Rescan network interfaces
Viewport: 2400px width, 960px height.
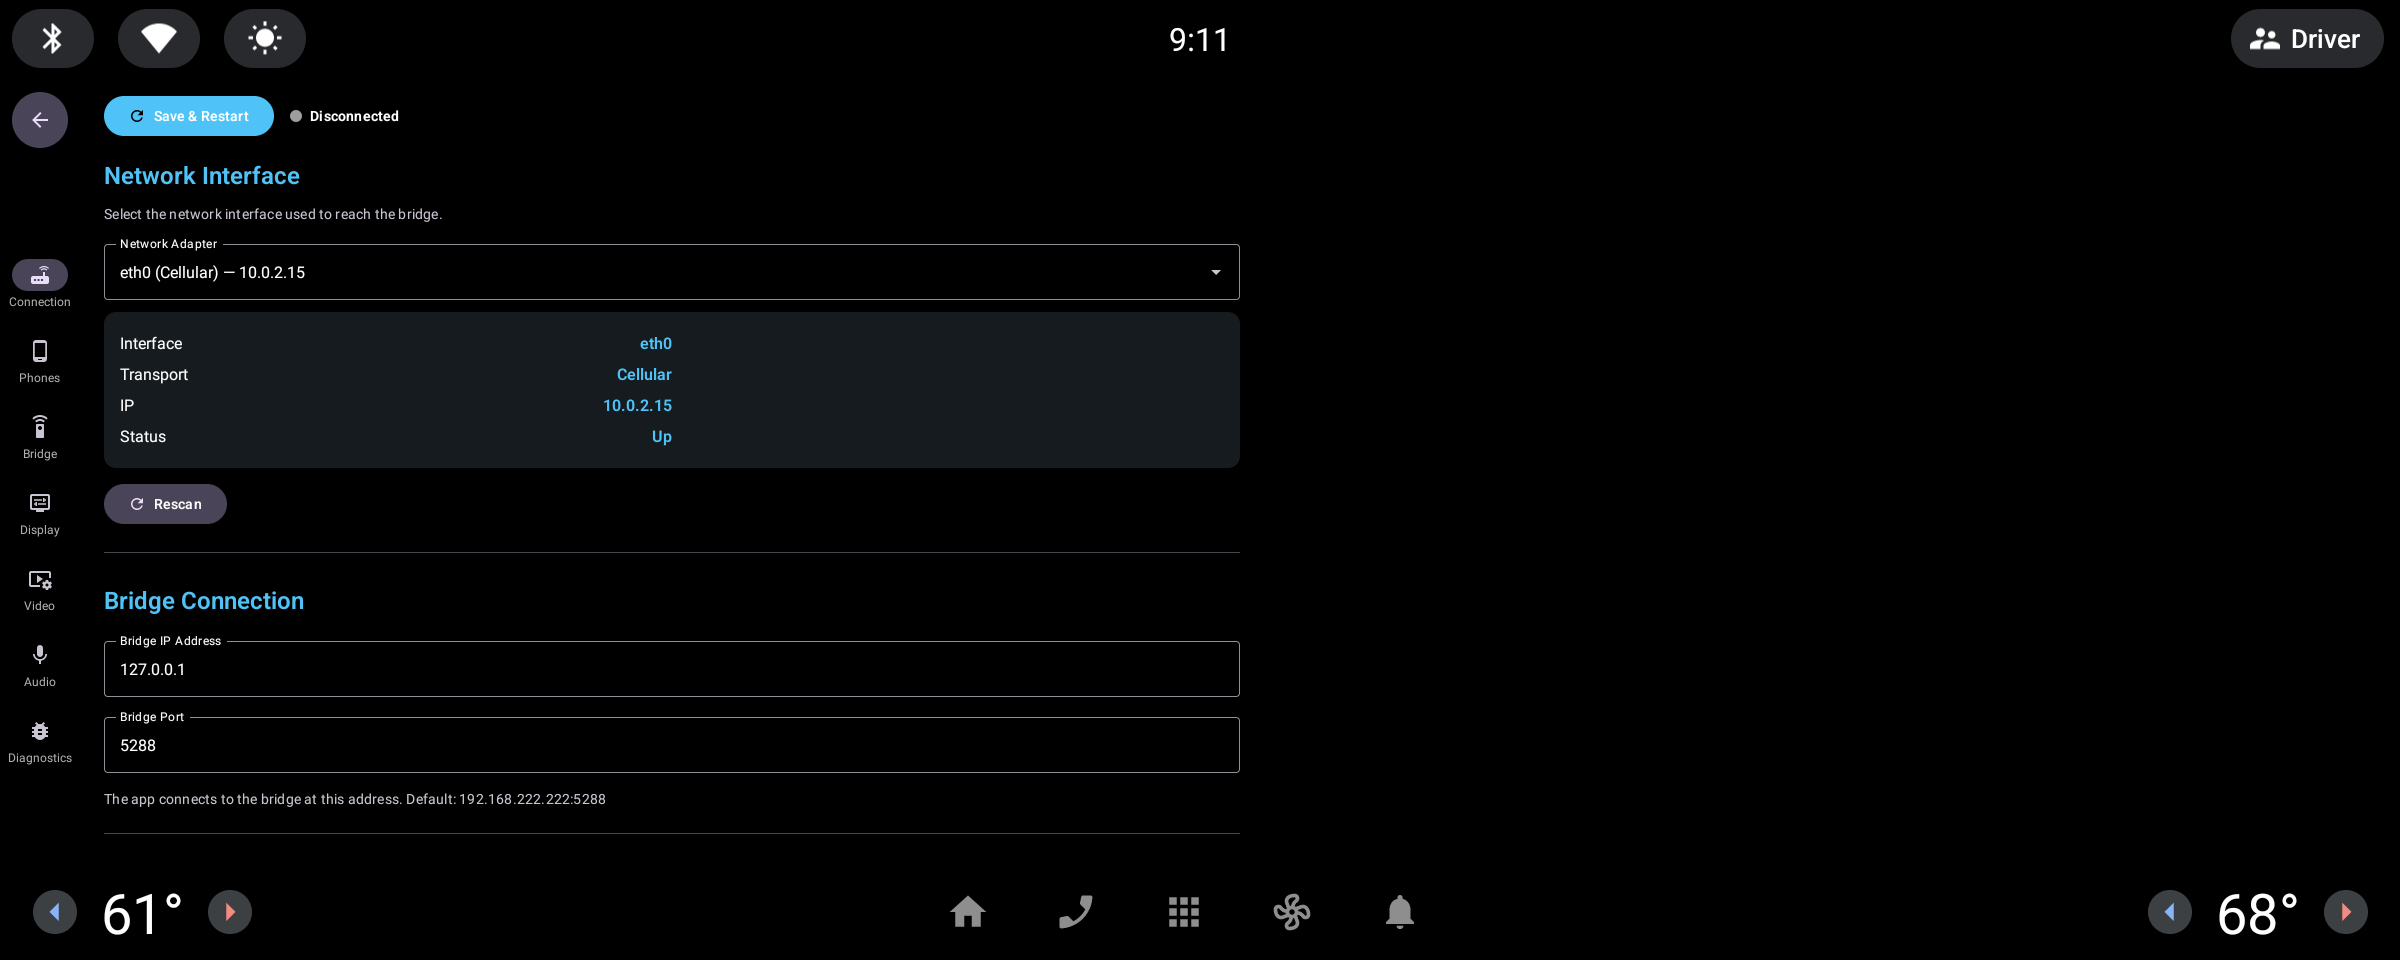tap(165, 504)
